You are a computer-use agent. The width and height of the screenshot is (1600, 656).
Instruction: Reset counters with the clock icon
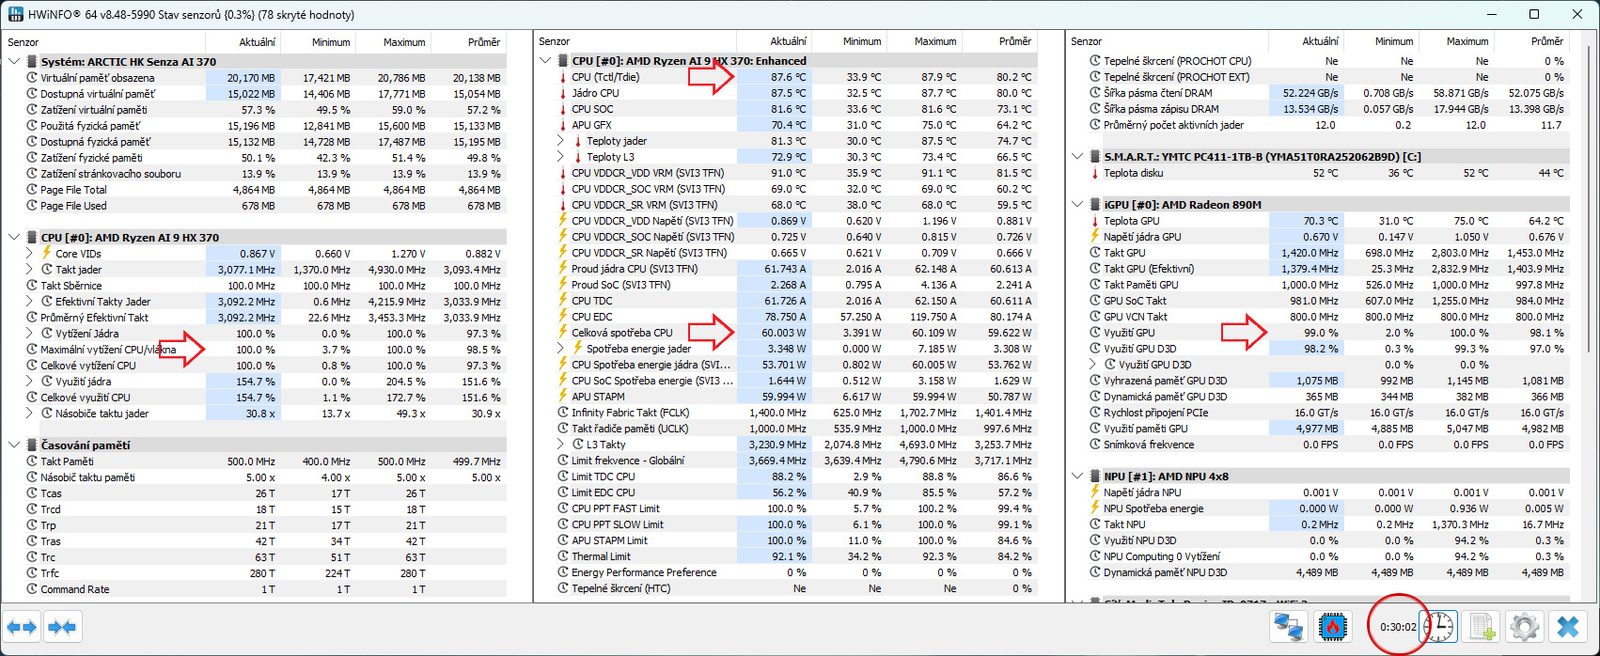pos(1439,627)
